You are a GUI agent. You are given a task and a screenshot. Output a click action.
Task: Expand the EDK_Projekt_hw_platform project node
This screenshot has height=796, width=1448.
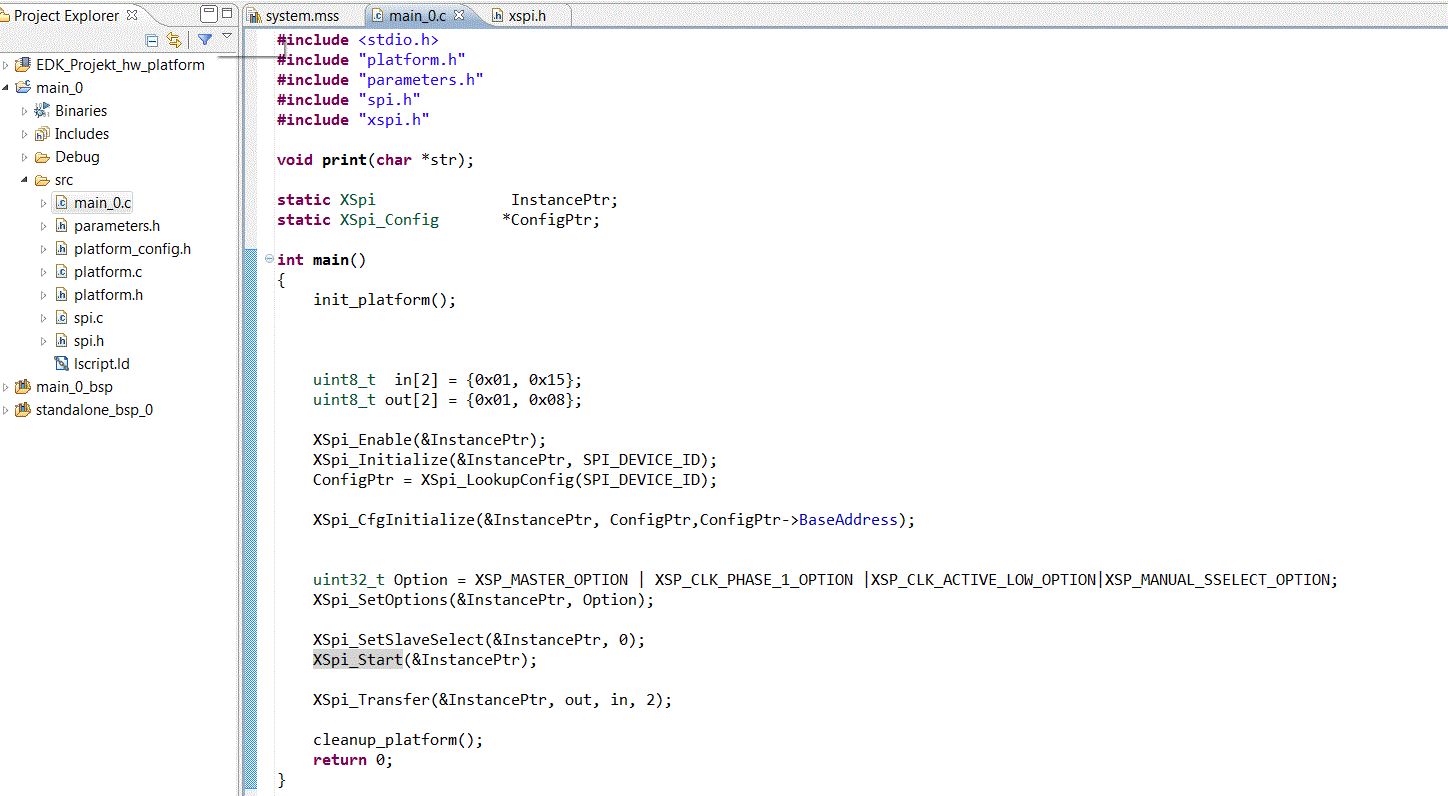point(6,65)
